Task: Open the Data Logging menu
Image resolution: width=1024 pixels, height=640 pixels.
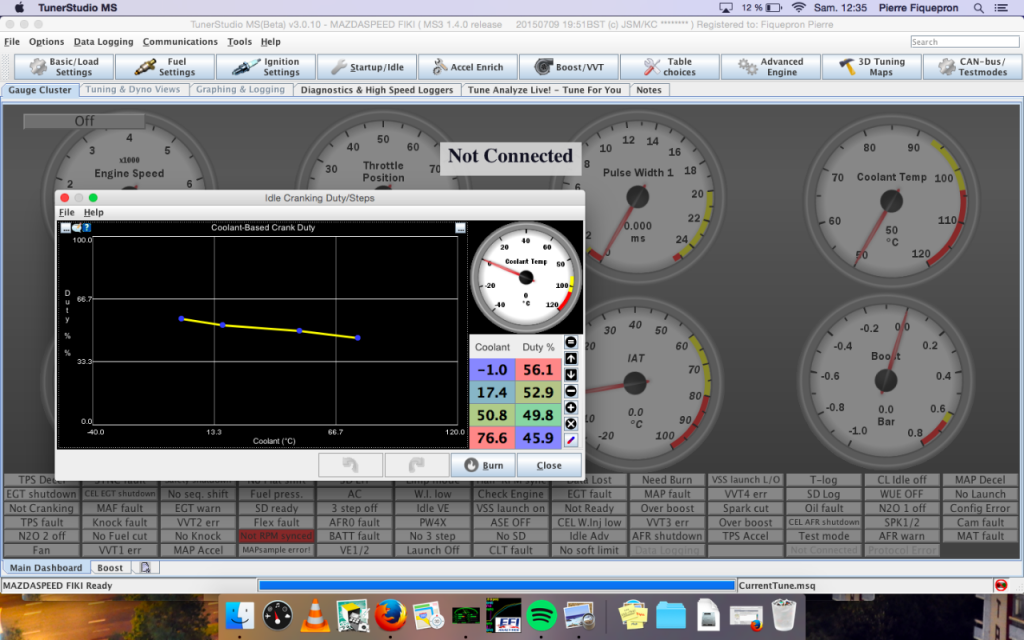Action: 103,42
